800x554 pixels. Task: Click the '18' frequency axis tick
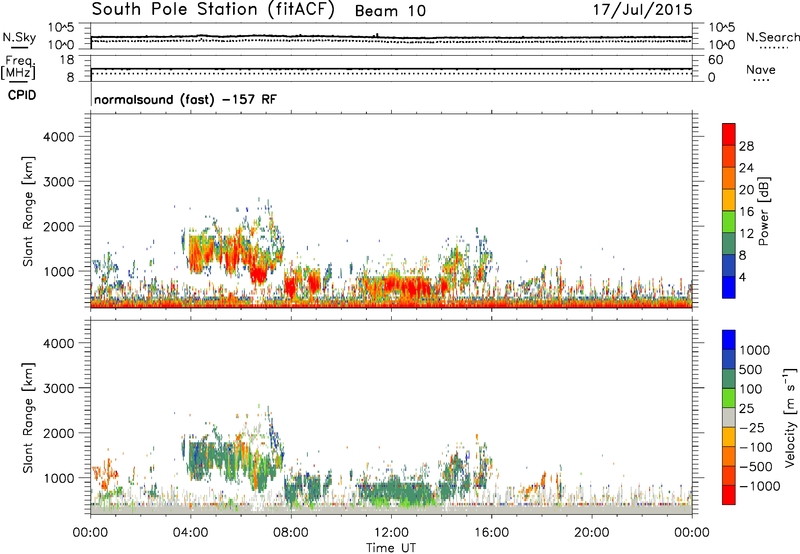point(66,60)
